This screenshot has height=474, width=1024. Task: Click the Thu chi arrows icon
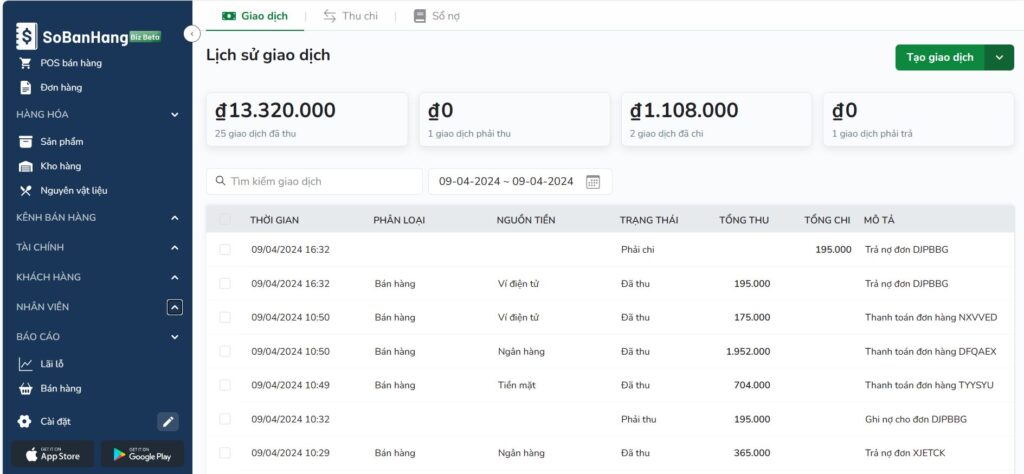tap(330, 16)
